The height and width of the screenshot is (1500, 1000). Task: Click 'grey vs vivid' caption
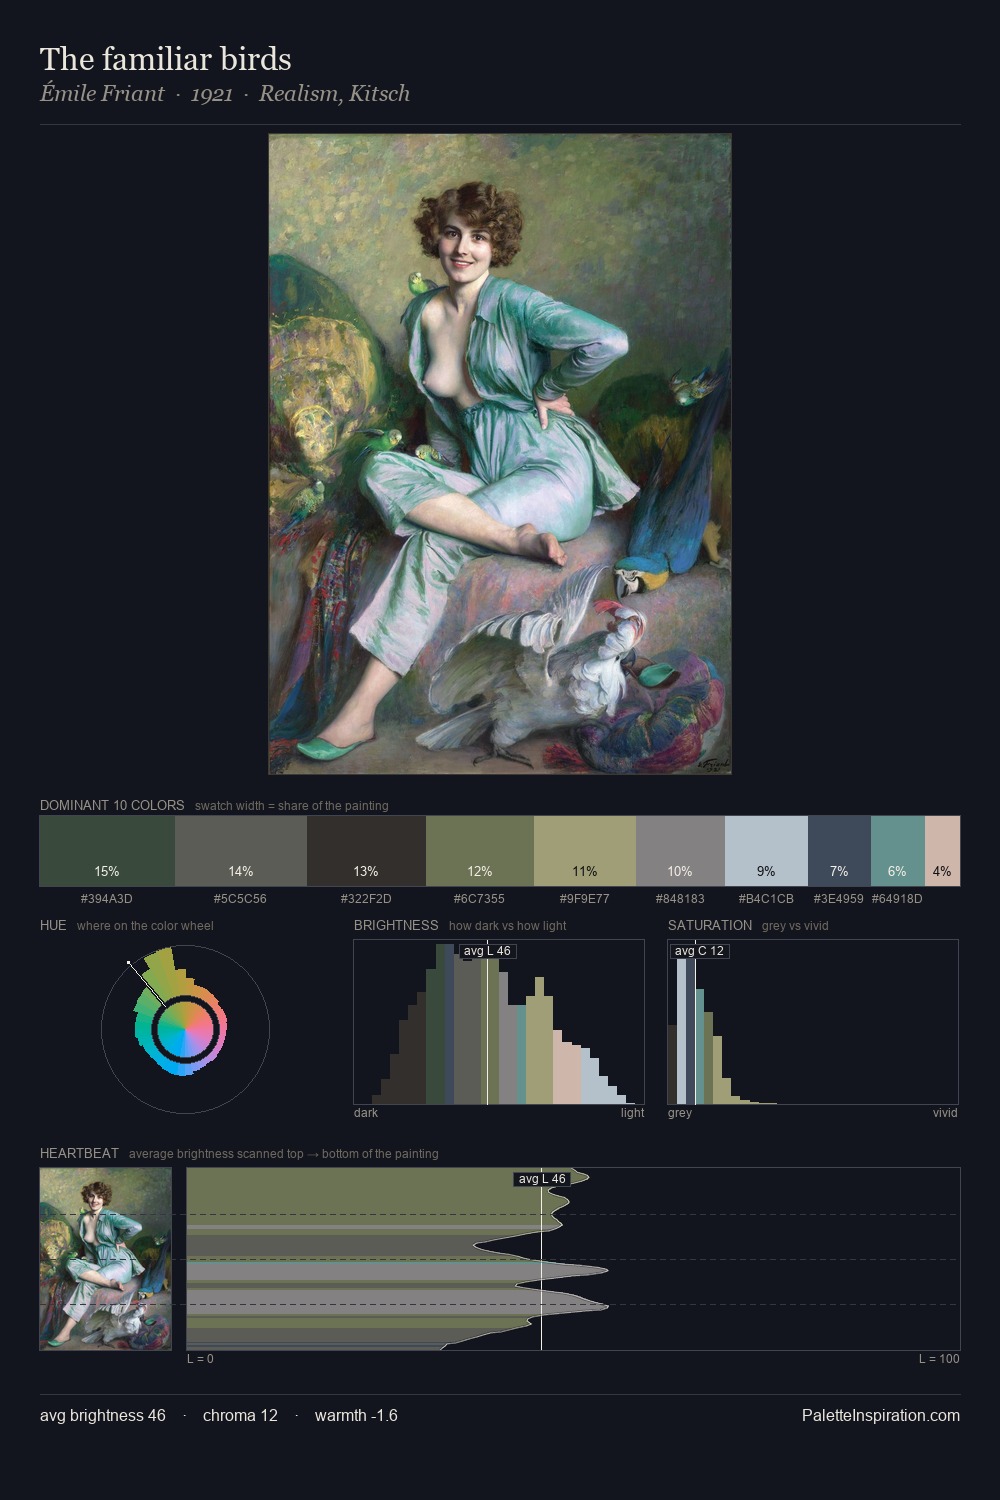795,925
